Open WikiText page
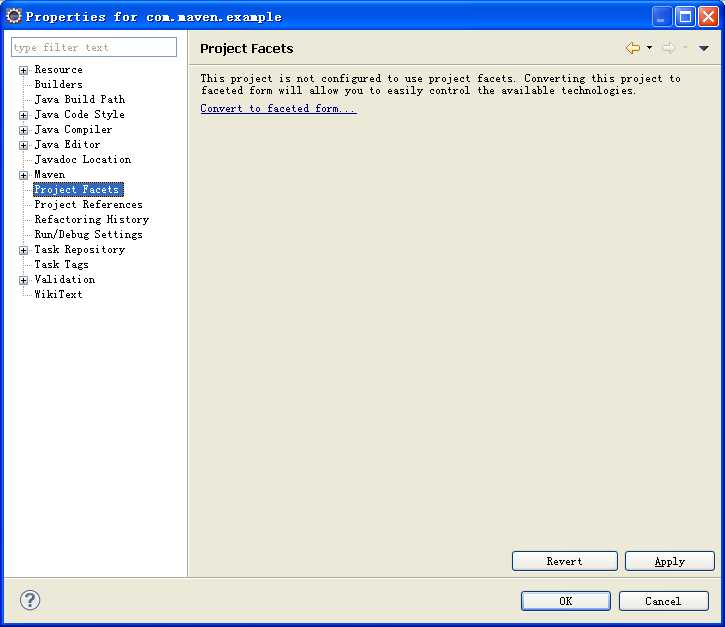This screenshot has height=627, width=725. click(59, 295)
